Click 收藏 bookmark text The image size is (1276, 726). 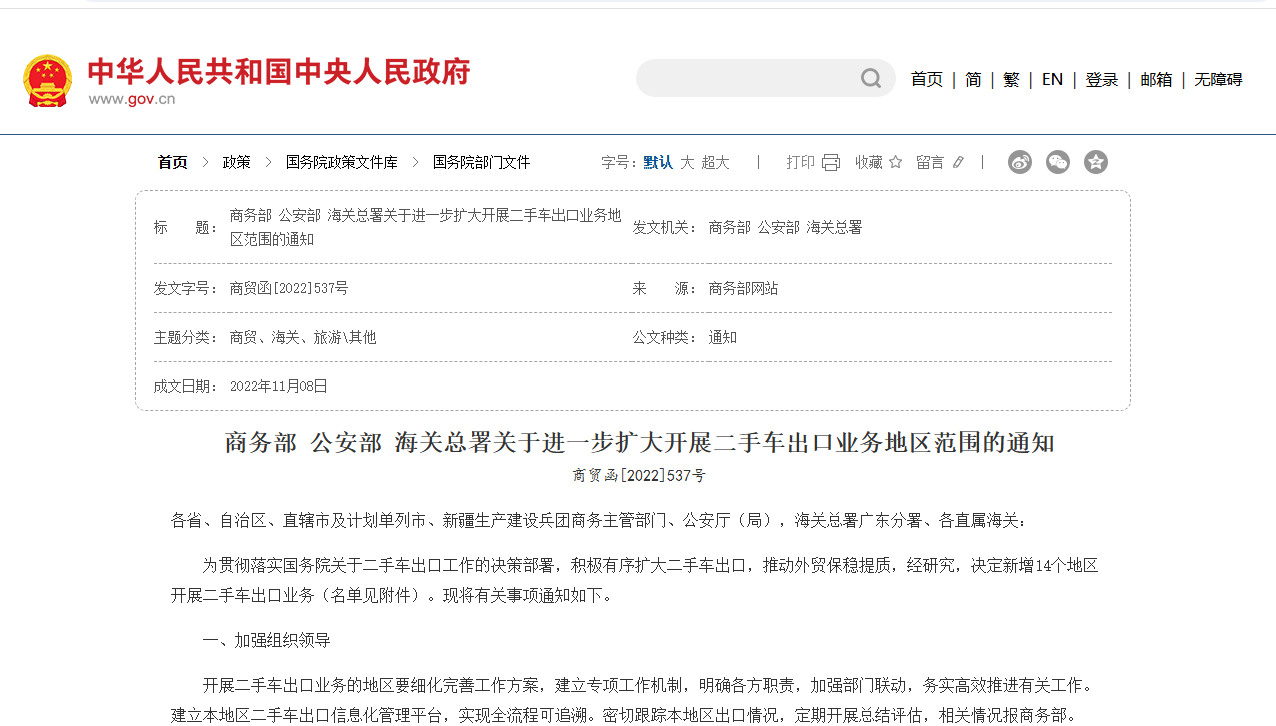point(869,162)
